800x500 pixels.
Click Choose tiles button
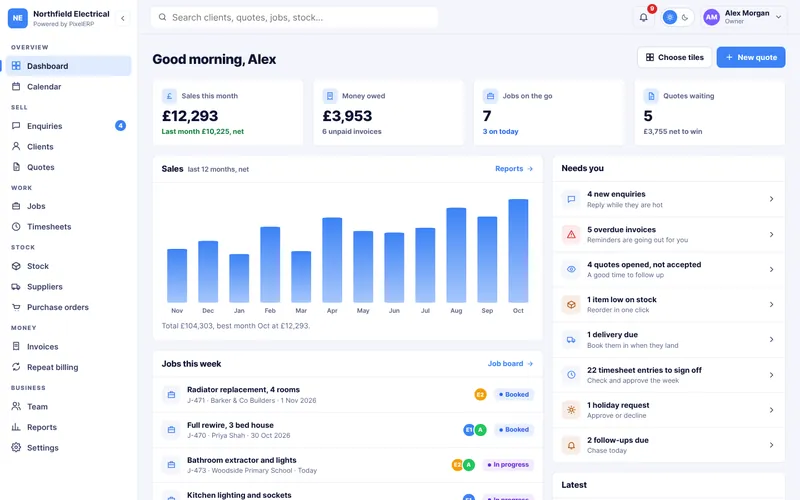pos(674,57)
